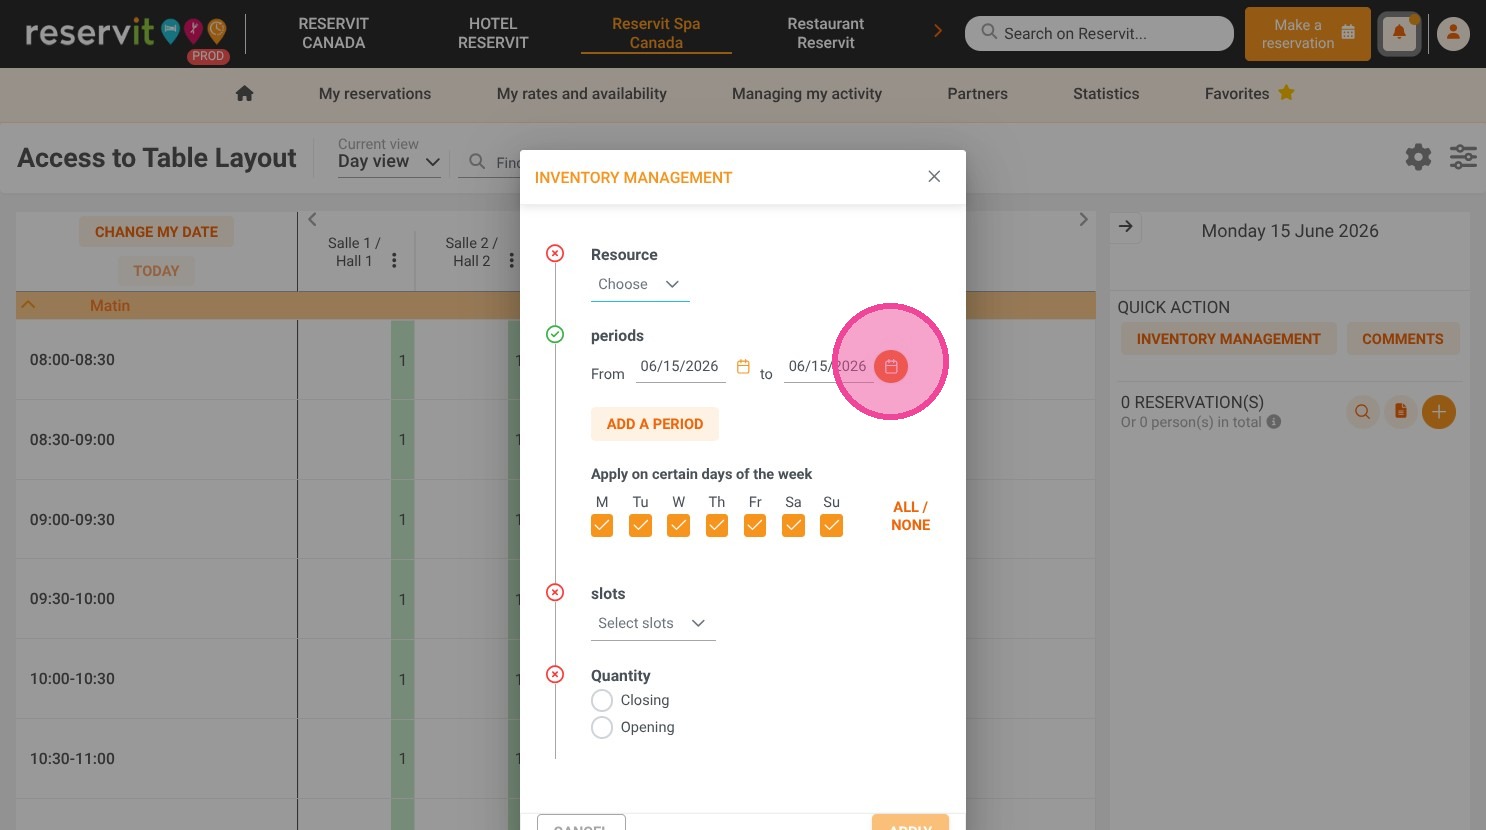Viewport: 1486px width, 830px height.
Task: Click the Search on Reservit field
Action: point(1099,33)
